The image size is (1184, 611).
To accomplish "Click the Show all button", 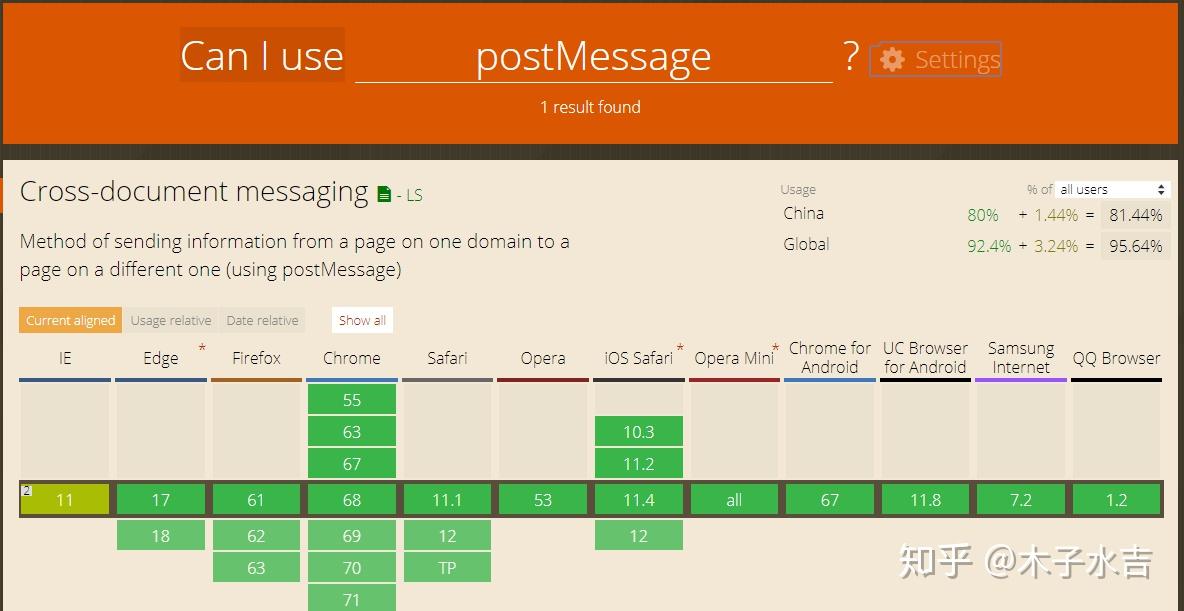I will [x=361, y=319].
